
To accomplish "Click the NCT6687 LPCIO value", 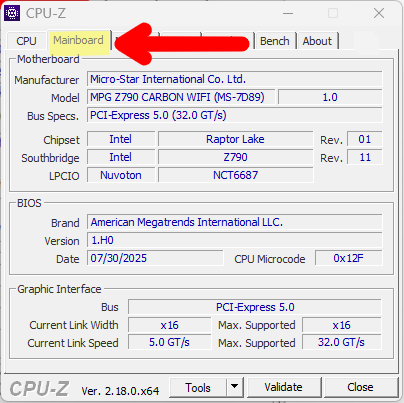I will point(236,175).
